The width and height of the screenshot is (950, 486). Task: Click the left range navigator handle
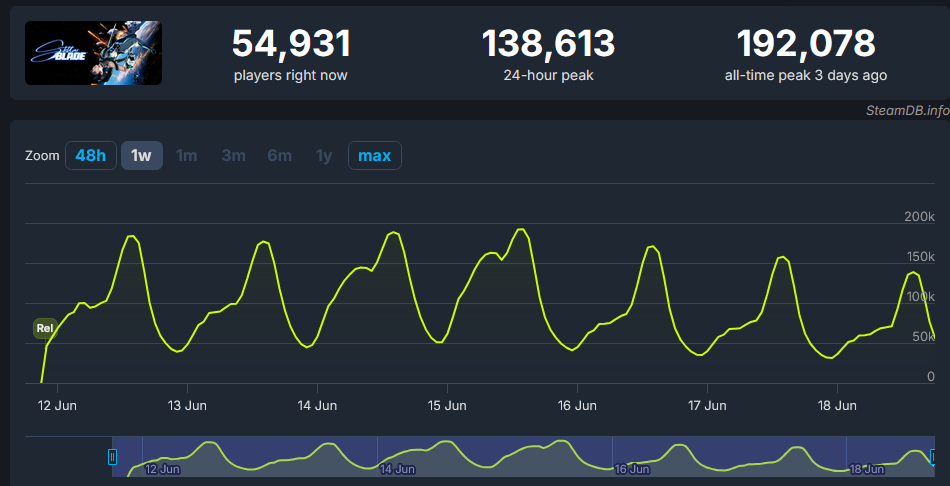point(112,457)
